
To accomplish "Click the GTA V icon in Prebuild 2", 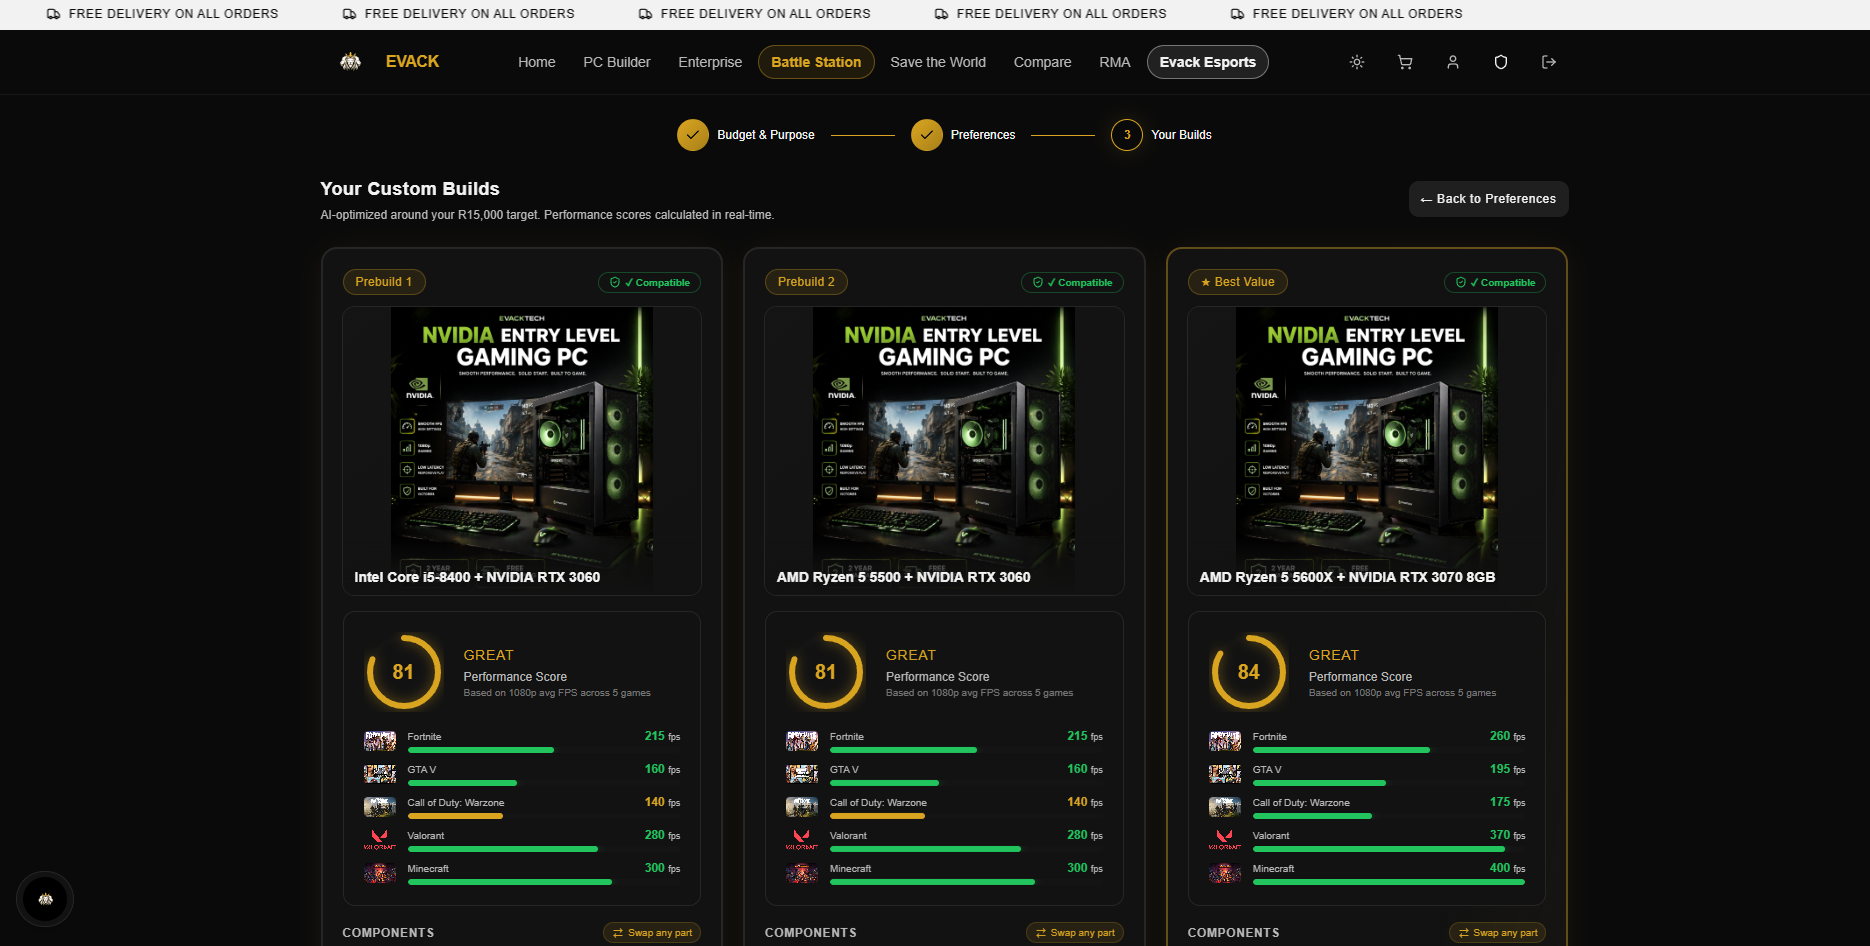I will 802,774.
